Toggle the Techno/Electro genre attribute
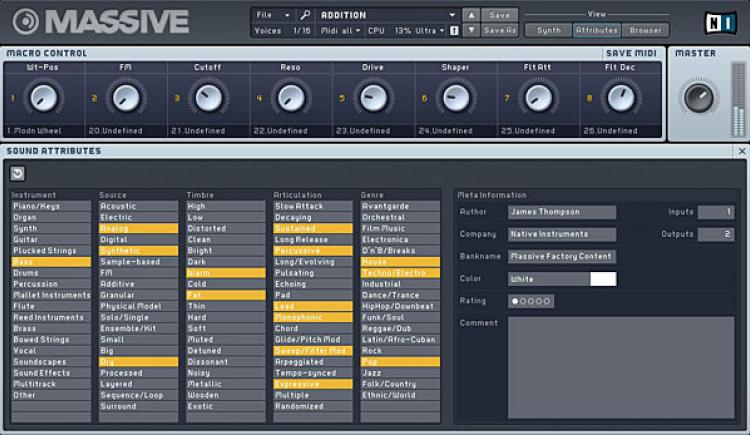The height and width of the screenshot is (435, 750). point(400,272)
